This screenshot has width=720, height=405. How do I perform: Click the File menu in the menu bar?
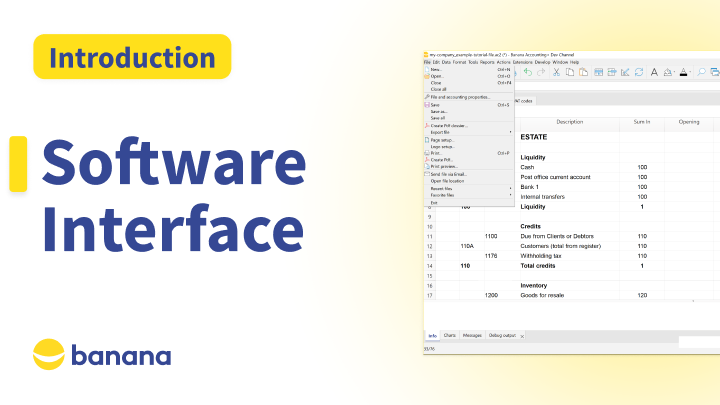[x=427, y=62]
